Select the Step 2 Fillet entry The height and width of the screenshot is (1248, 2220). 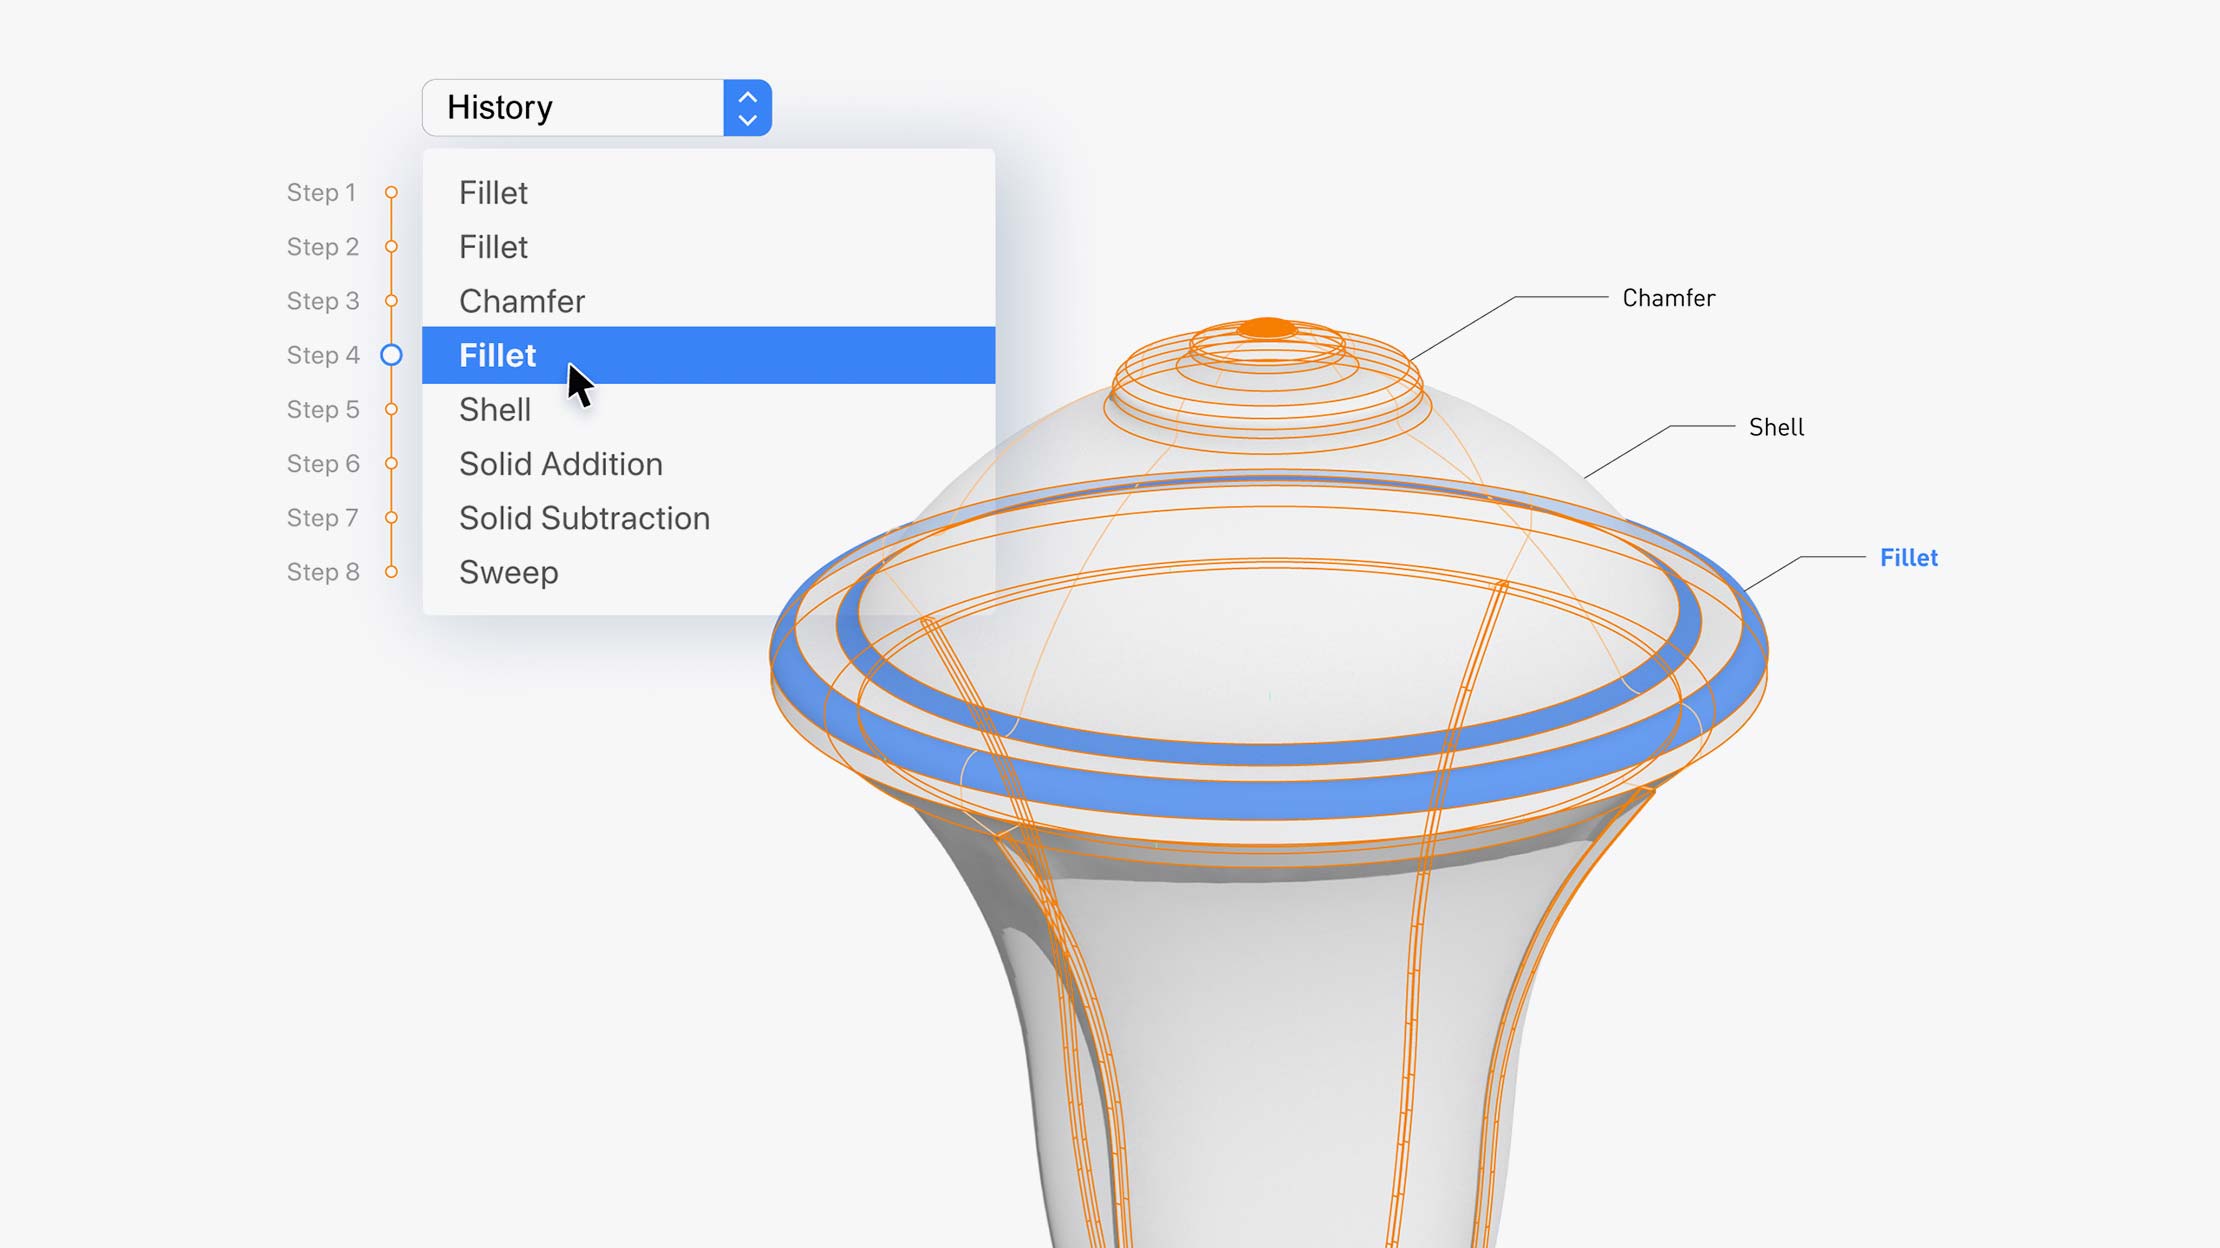708,246
